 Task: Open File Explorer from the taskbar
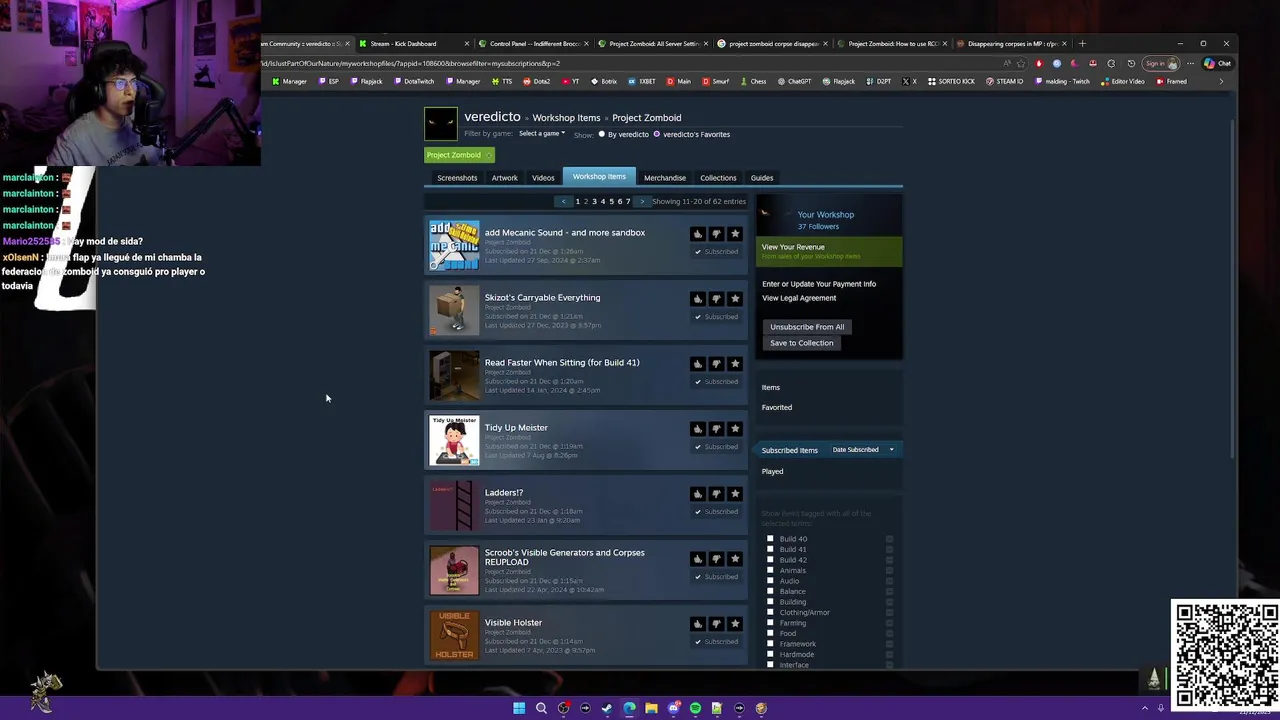[x=651, y=708]
